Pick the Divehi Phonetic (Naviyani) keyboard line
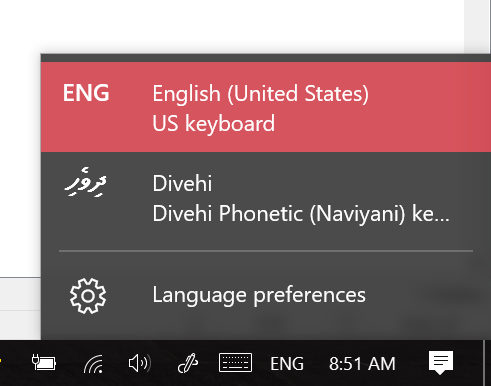This screenshot has width=491, height=386. [301, 214]
